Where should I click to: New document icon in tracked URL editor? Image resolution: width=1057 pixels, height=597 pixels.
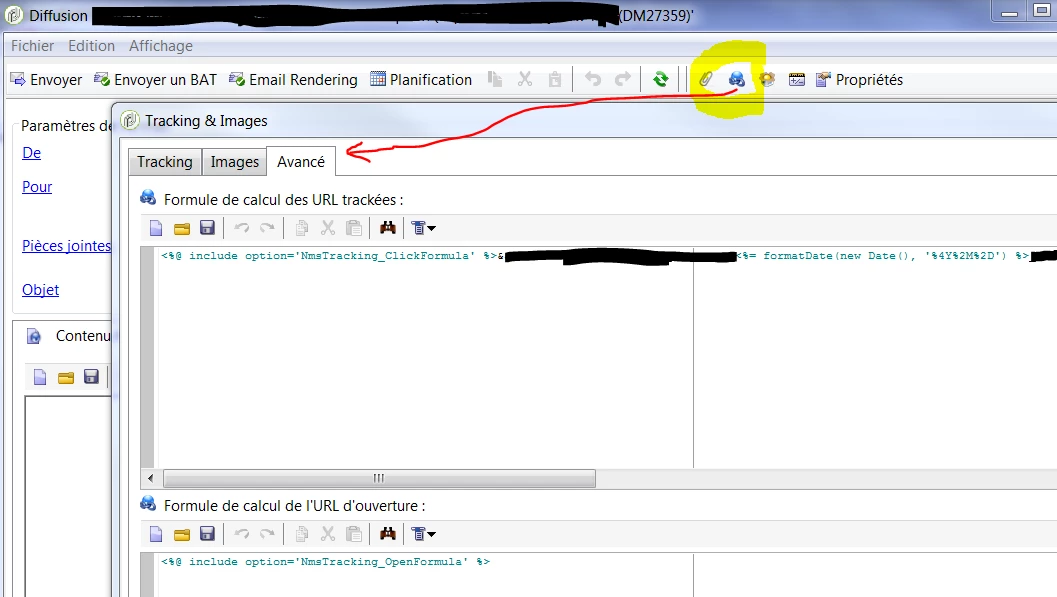click(156, 228)
